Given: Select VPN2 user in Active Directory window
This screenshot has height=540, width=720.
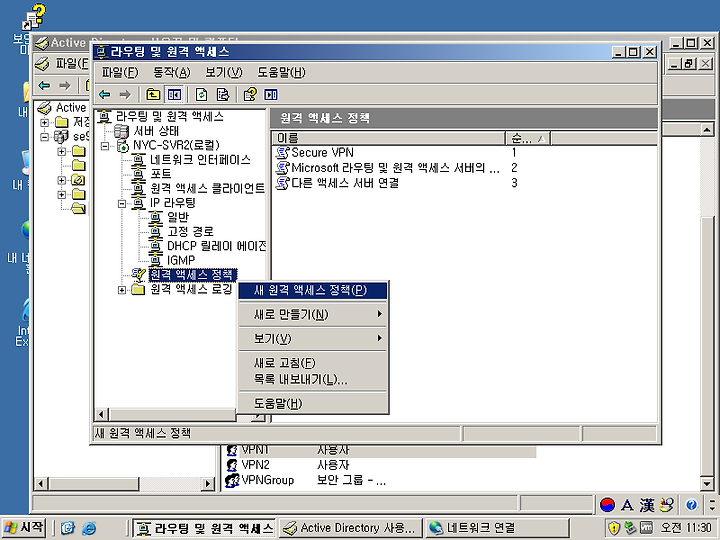Looking at the screenshot, I should (255, 465).
